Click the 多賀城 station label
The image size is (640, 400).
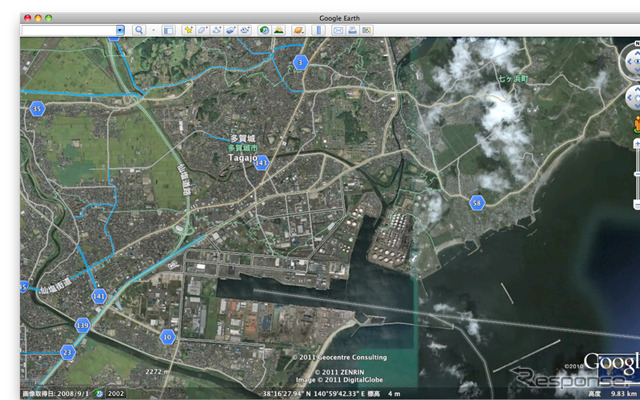pos(243,139)
